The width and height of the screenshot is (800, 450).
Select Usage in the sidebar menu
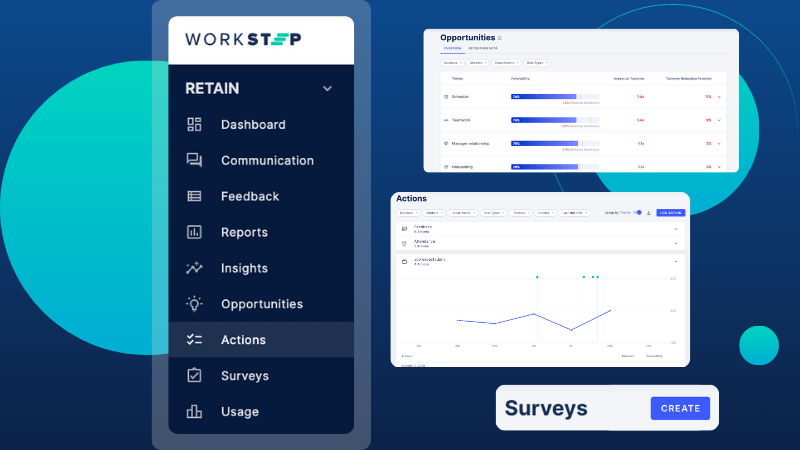click(261, 411)
